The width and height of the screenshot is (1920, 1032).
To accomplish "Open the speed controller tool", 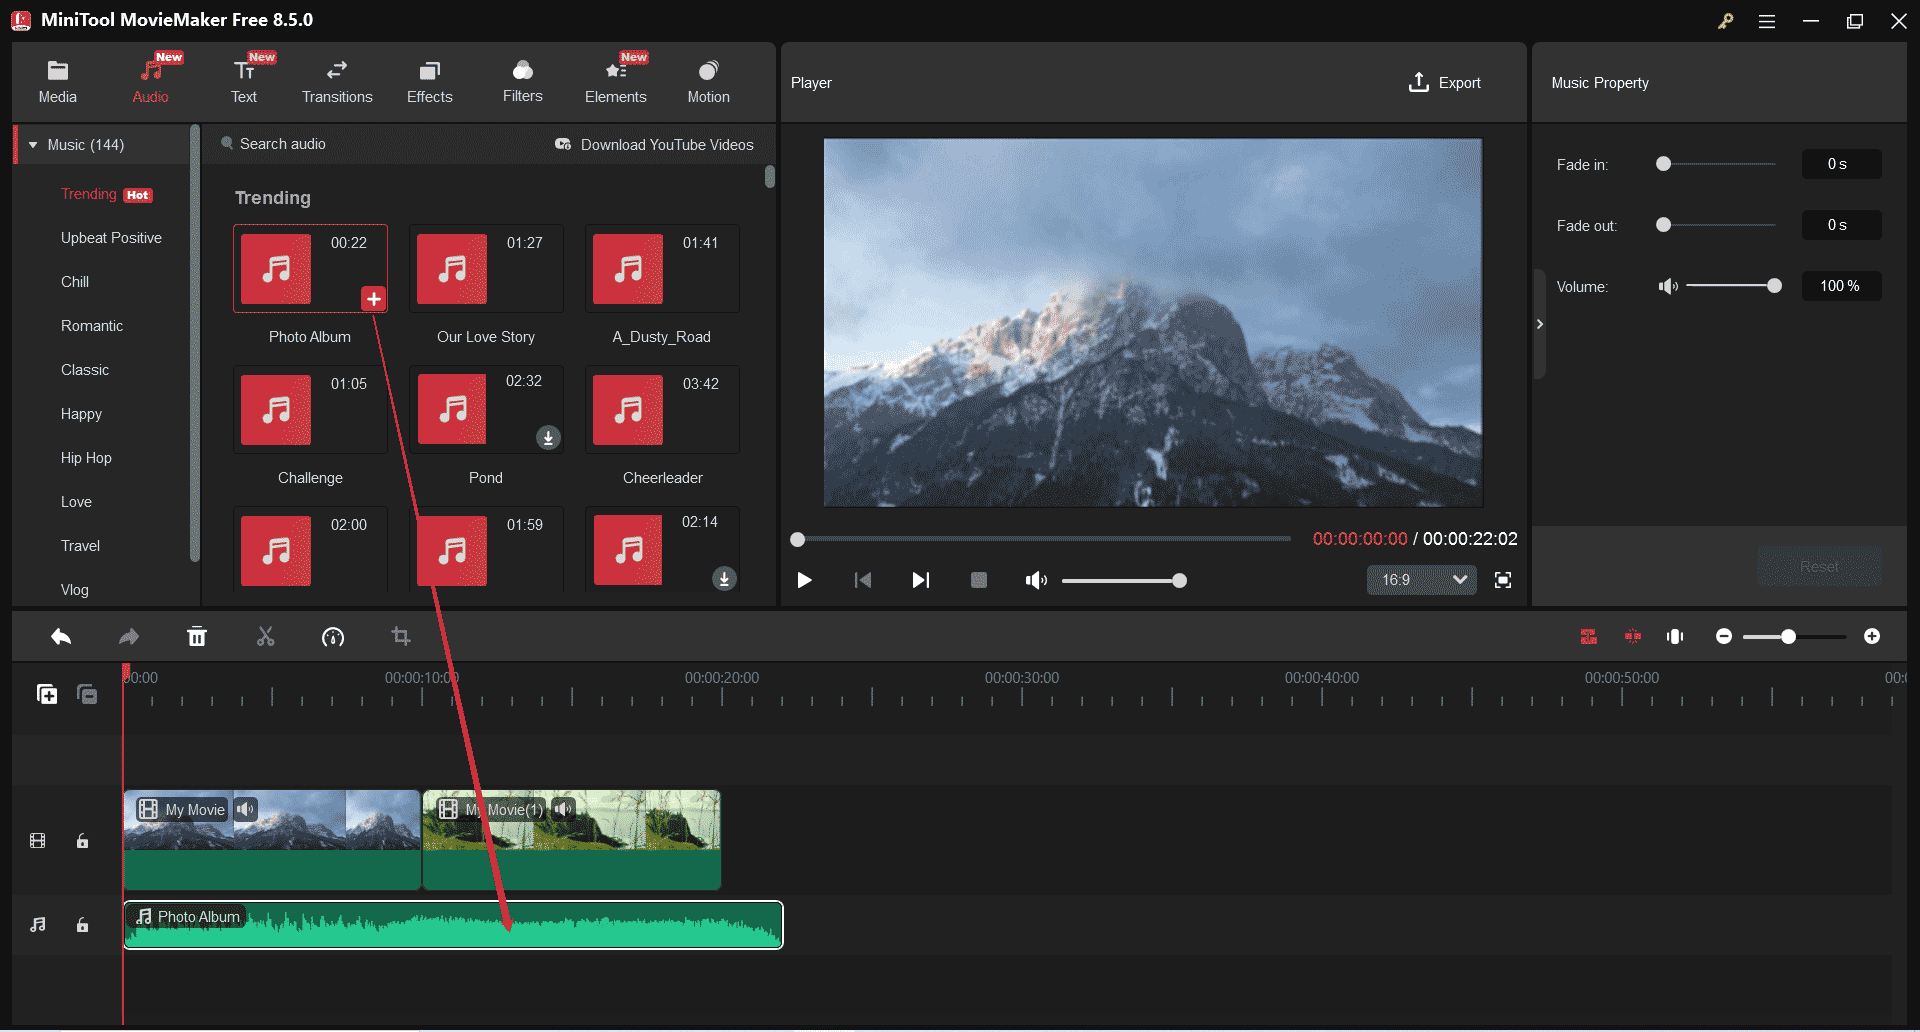I will click(333, 636).
